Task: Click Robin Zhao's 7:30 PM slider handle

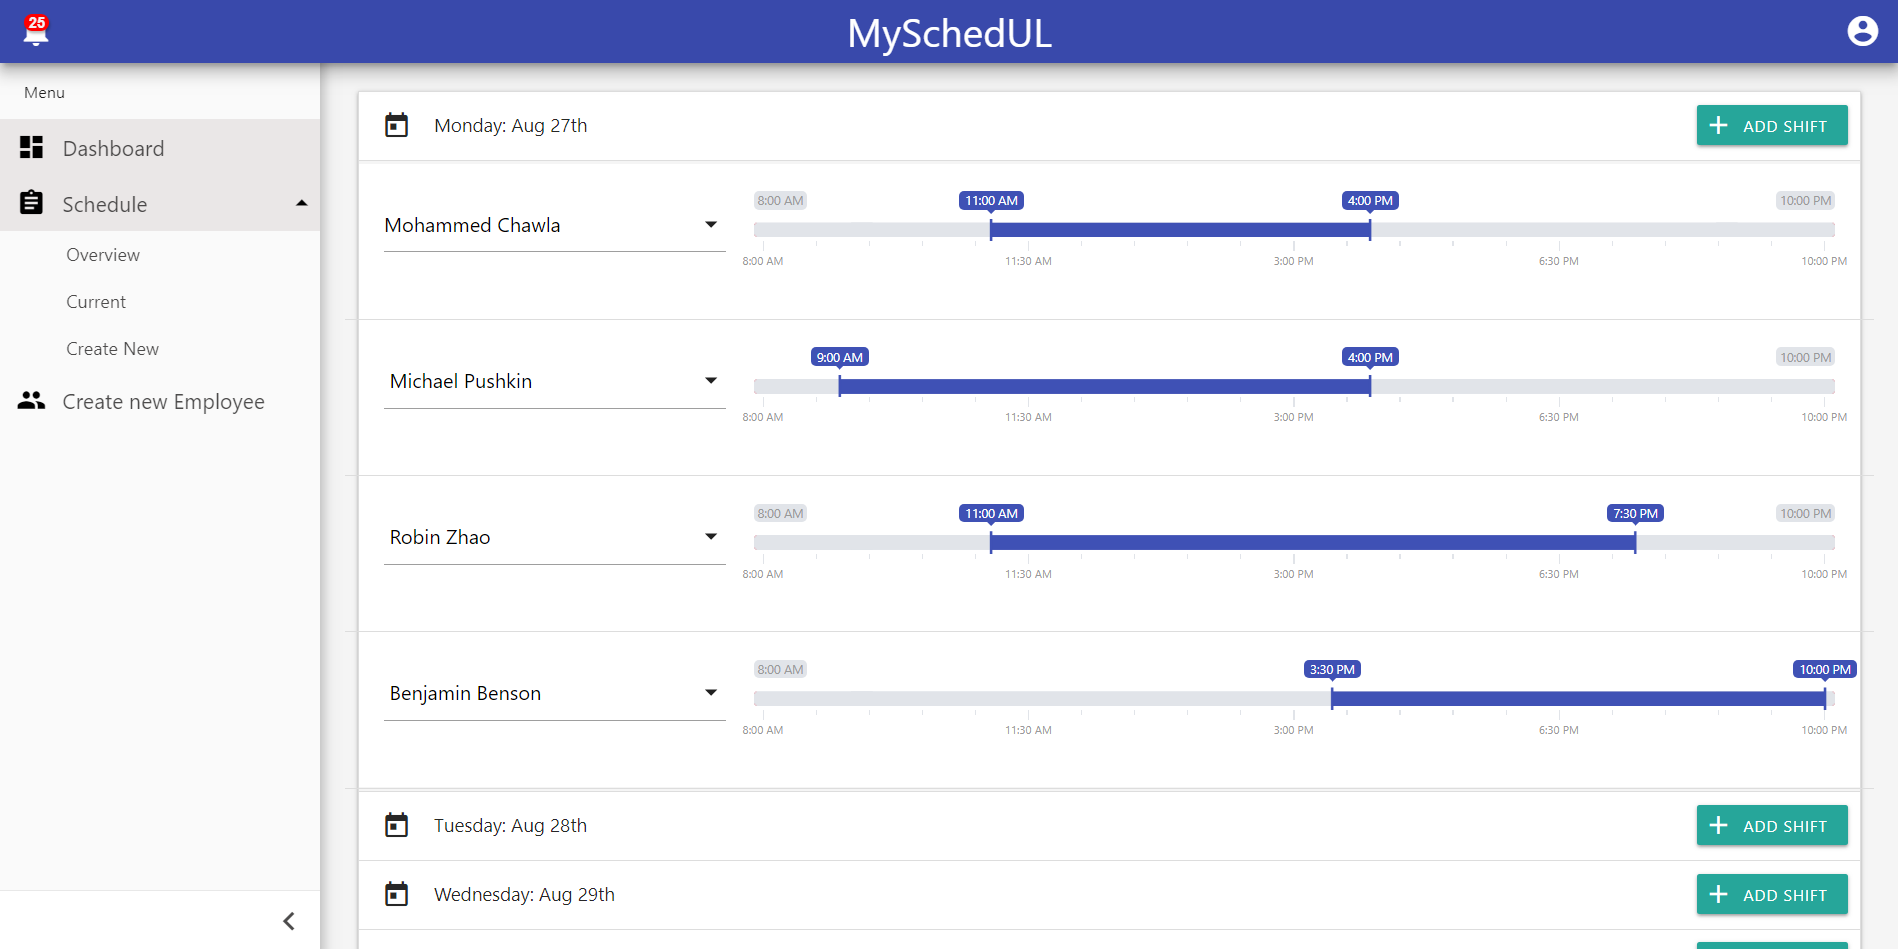Action: point(1635,542)
